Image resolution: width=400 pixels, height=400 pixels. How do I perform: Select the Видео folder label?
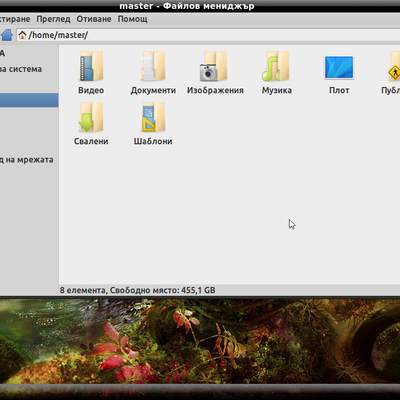(x=91, y=90)
